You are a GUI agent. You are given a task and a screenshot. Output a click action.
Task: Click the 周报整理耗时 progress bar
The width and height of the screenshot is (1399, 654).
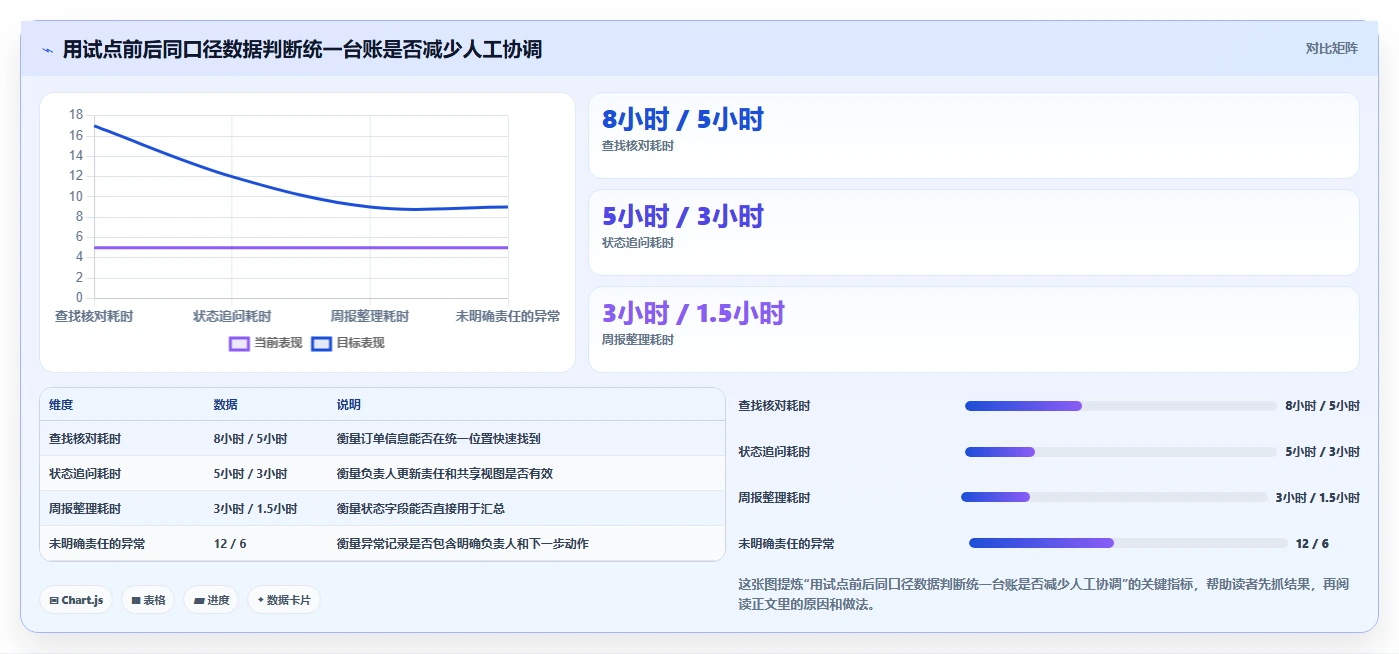coord(1114,497)
